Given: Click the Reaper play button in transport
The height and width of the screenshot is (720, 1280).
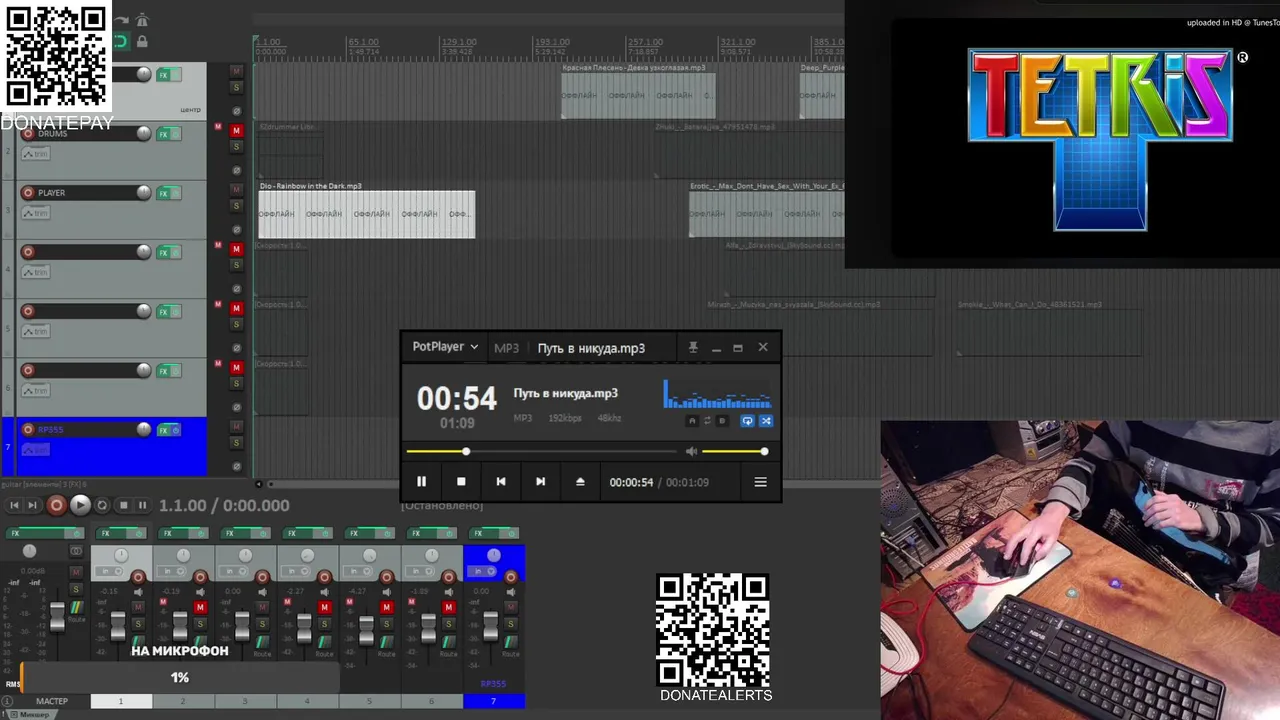Looking at the screenshot, I should click(80, 506).
